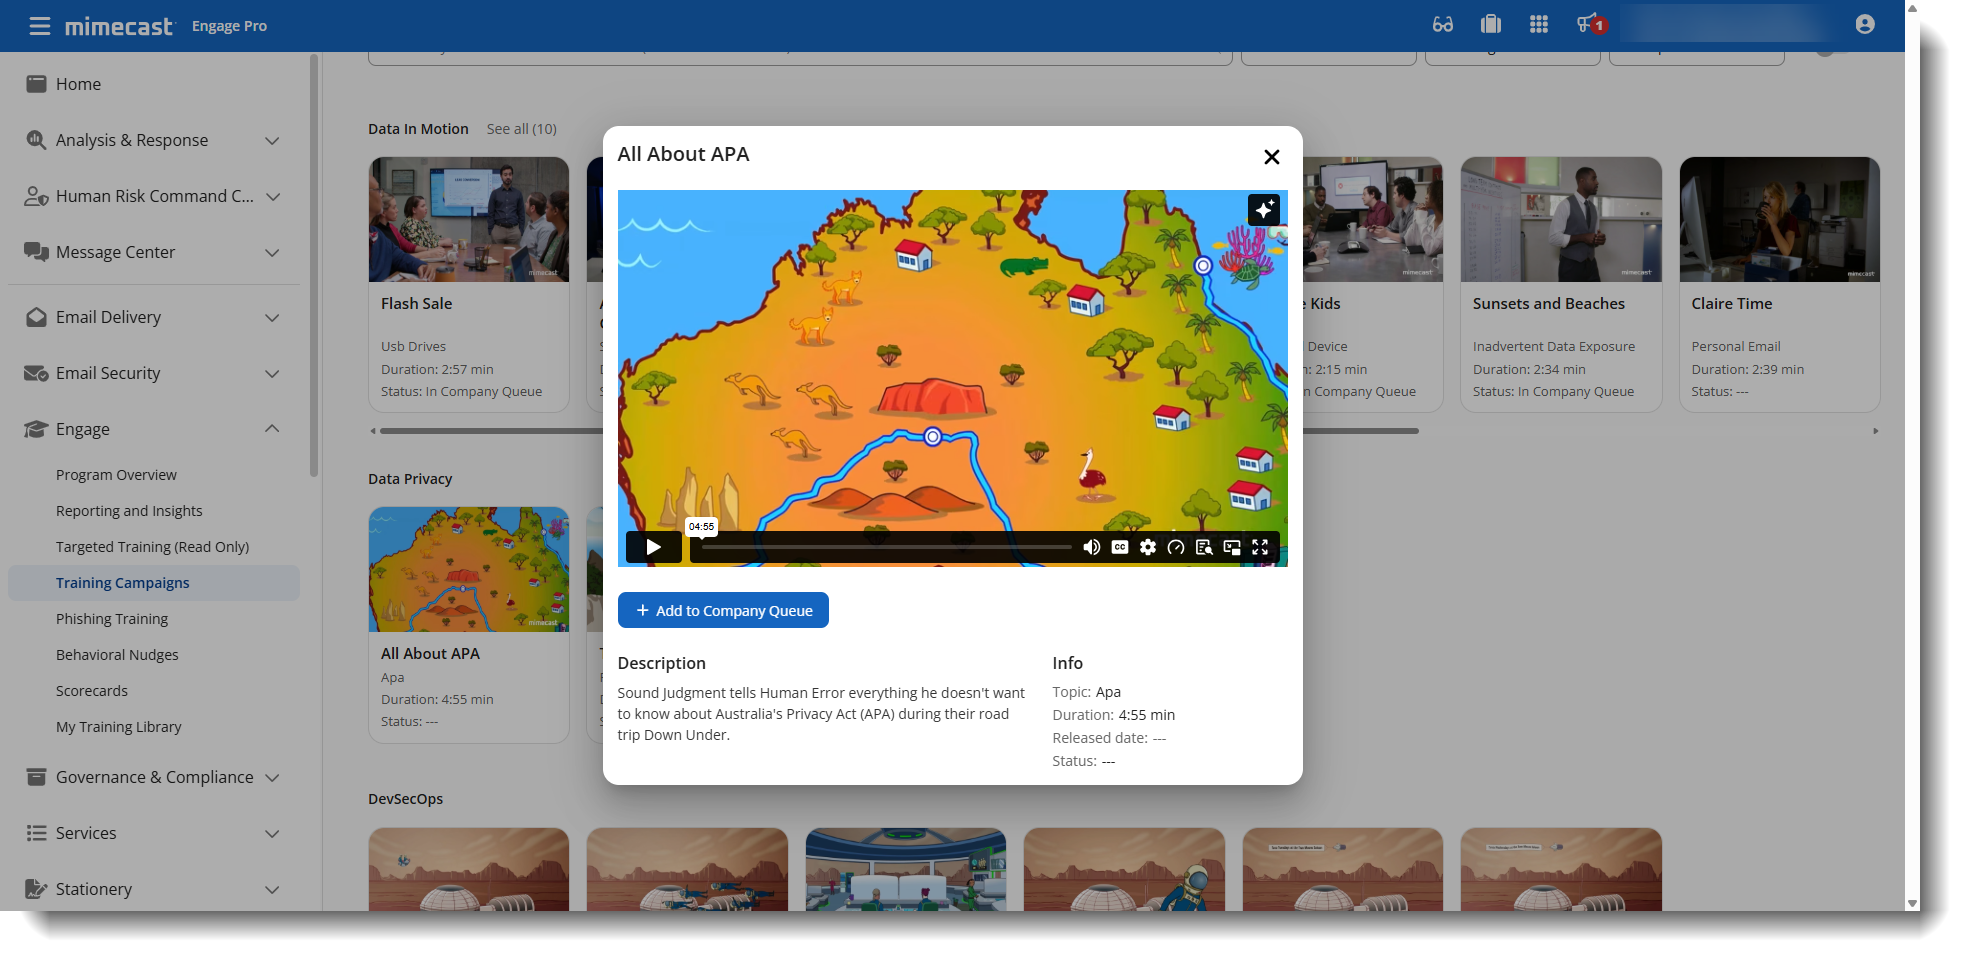Click the Message Center sidebar icon

click(x=36, y=252)
